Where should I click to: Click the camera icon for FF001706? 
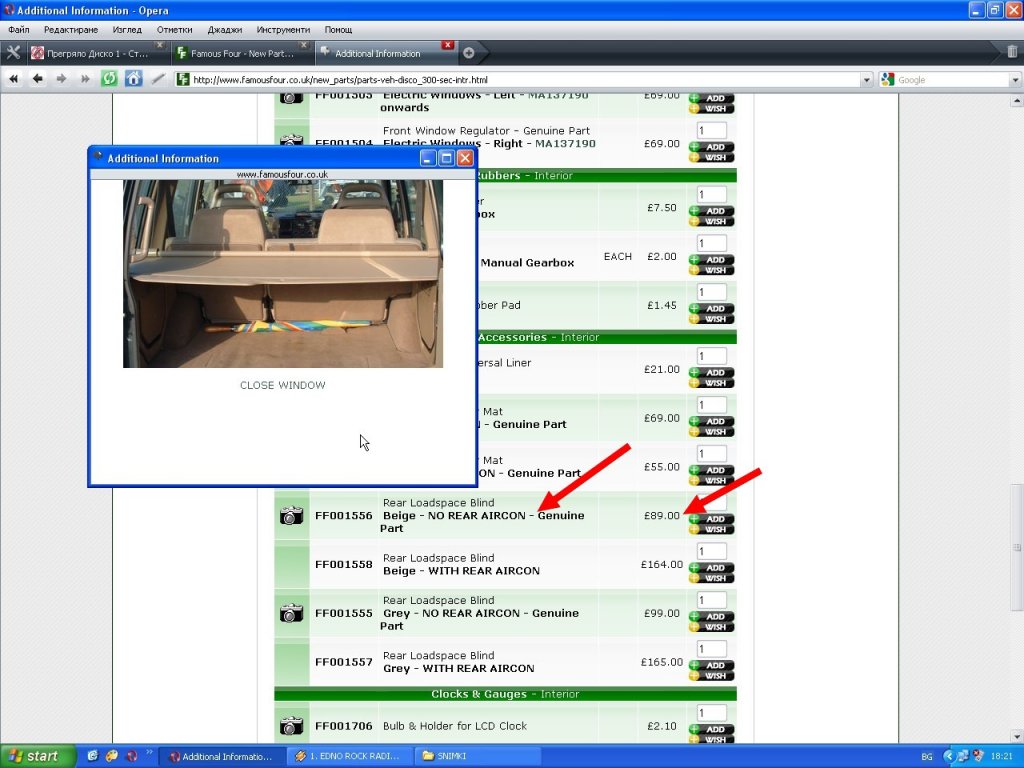pyautogui.click(x=291, y=726)
